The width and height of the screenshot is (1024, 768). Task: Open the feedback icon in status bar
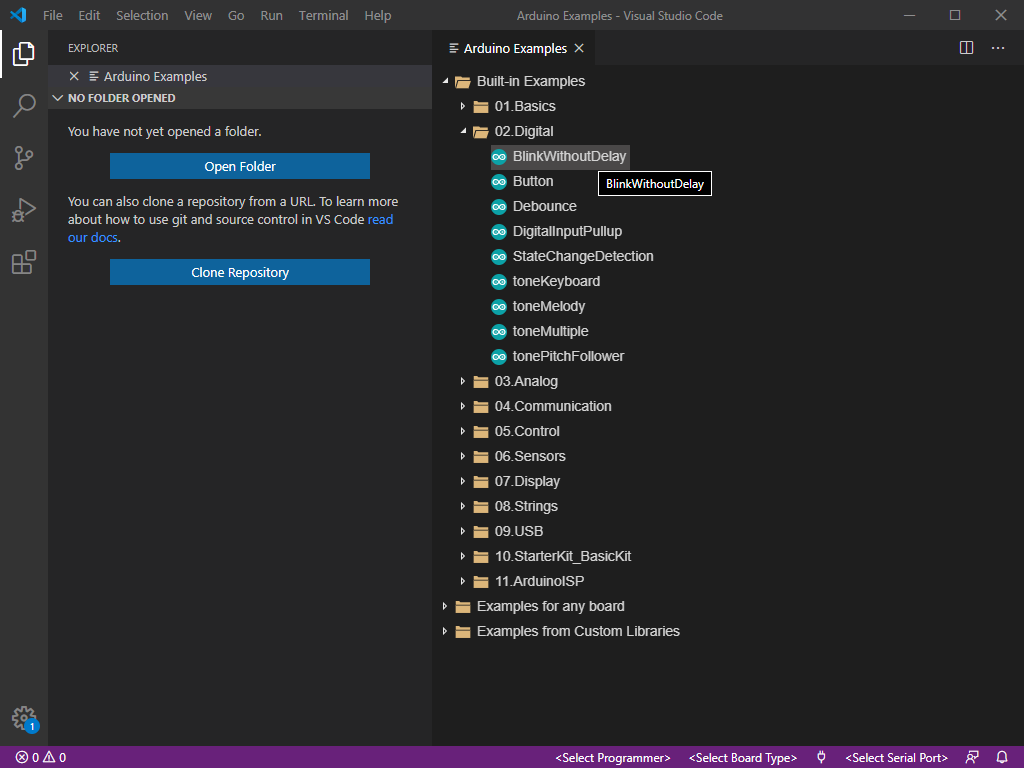pos(972,758)
